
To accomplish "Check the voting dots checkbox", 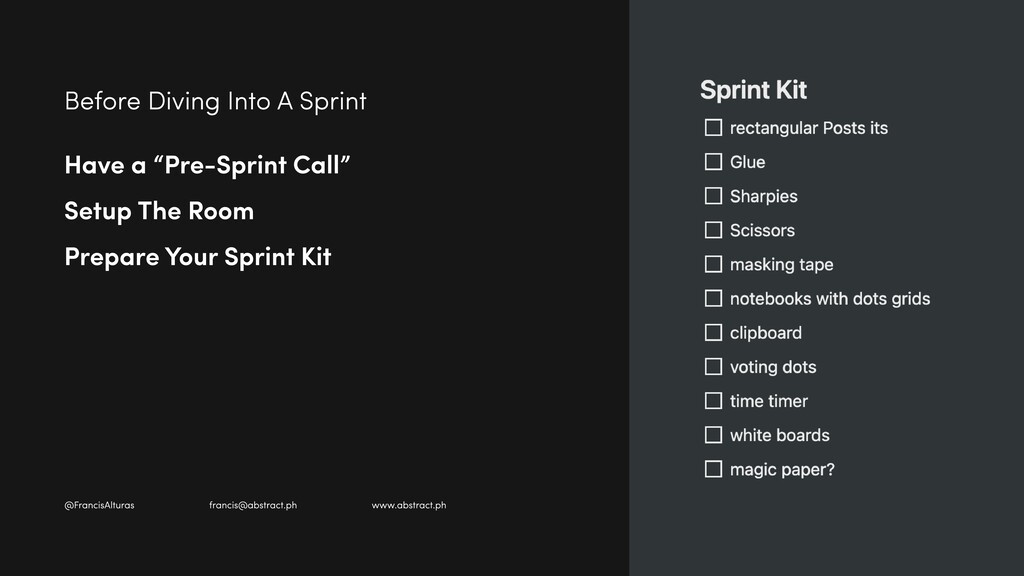I will click(713, 366).
